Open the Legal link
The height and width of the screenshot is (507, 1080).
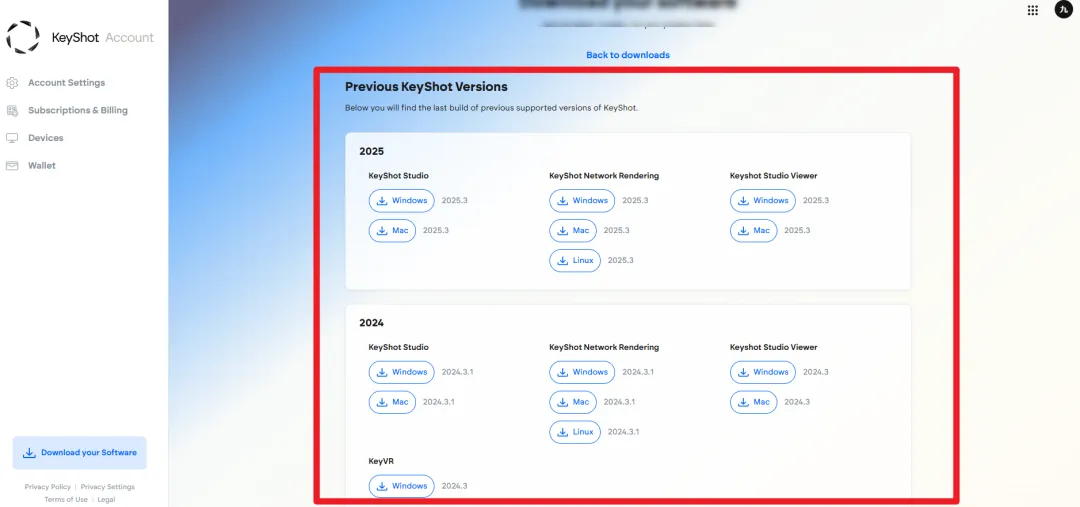106,499
